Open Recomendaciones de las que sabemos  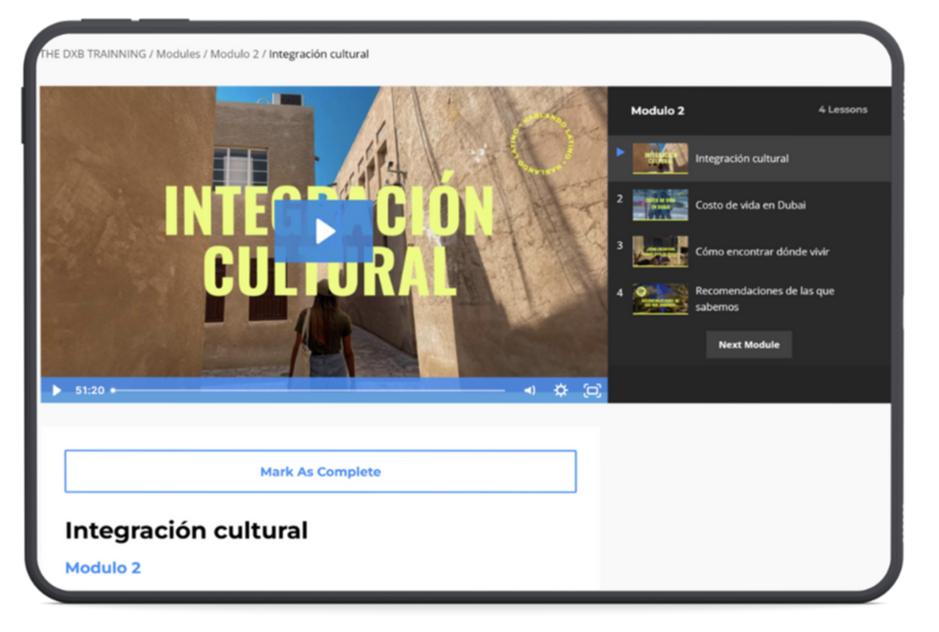click(x=762, y=298)
